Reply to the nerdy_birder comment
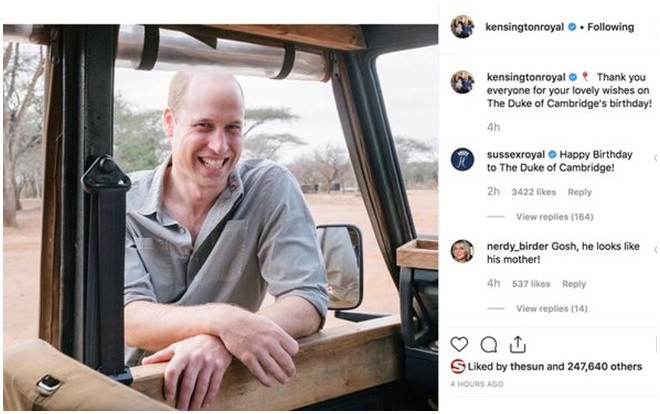Viewport: 660px width, 414px height. pos(574,284)
